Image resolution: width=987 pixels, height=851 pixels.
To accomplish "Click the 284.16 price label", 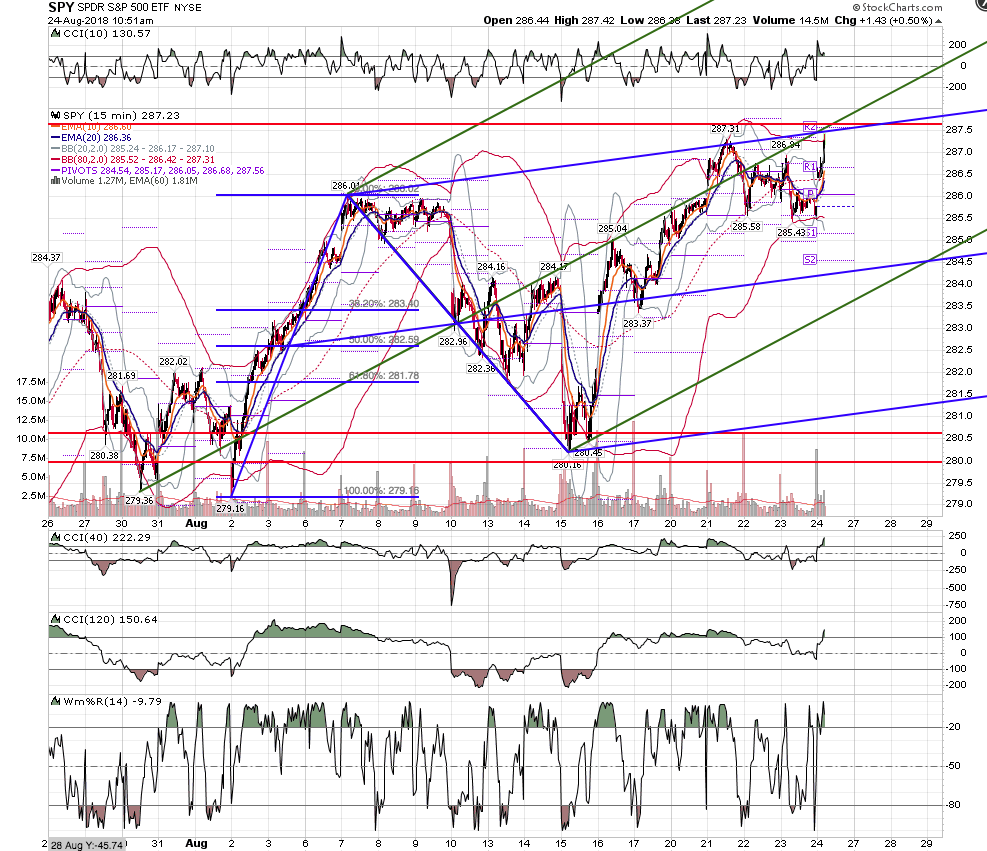I will [491, 267].
